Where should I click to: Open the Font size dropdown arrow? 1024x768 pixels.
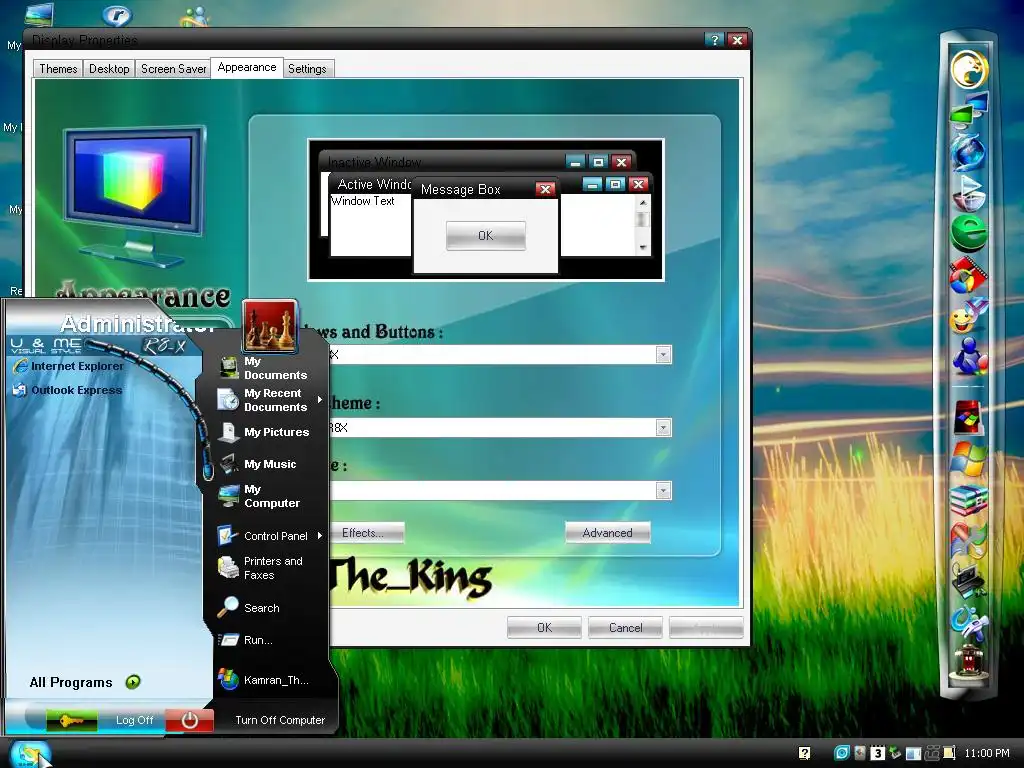coord(663,490)
